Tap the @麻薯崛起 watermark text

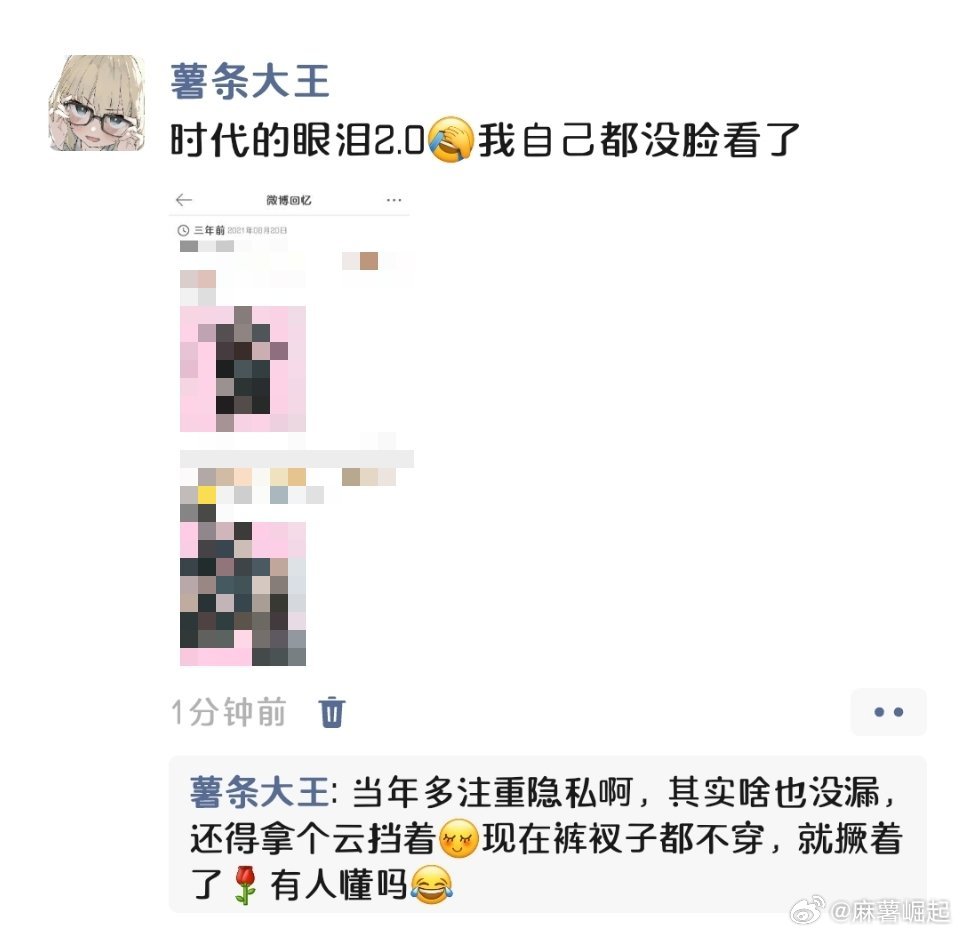click(889, 911)
